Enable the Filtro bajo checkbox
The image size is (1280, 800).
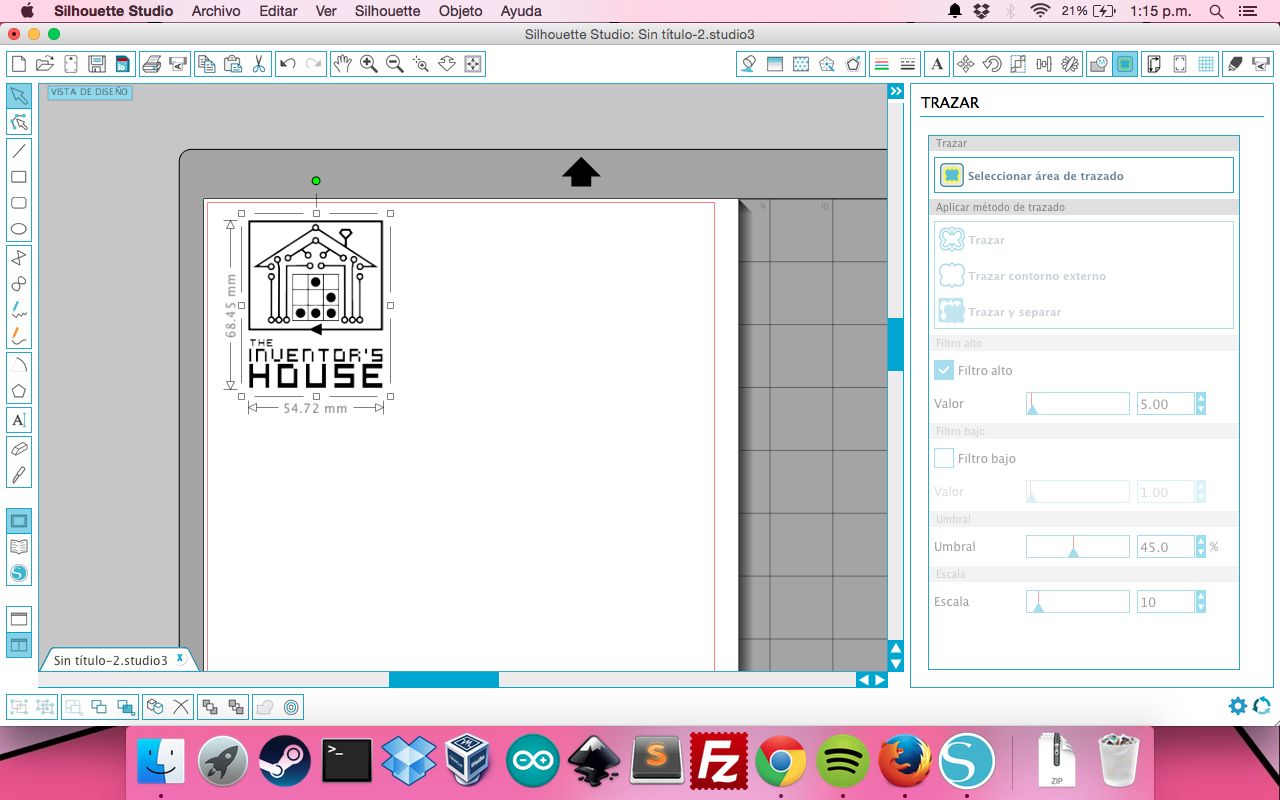click(x=944, y=458)
